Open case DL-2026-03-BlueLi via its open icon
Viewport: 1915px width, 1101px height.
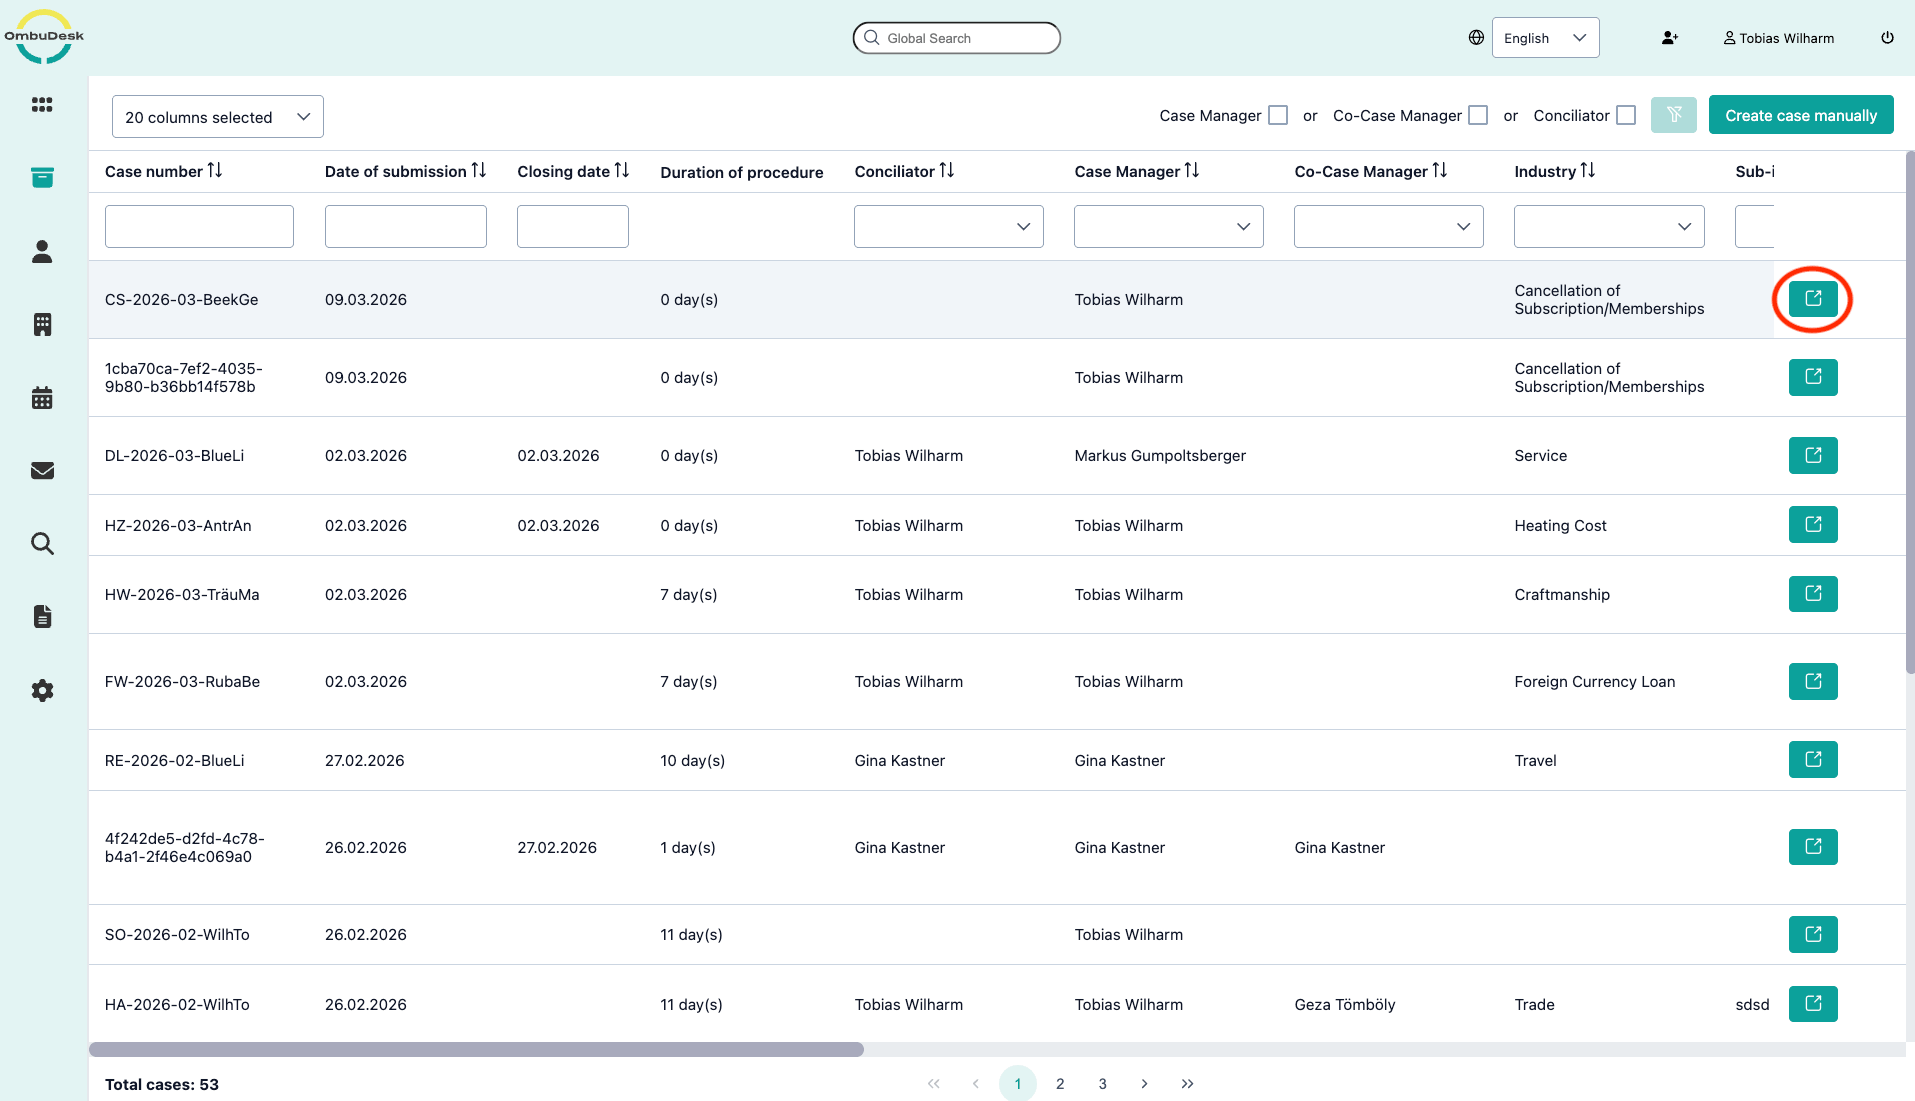(1812, 455)
